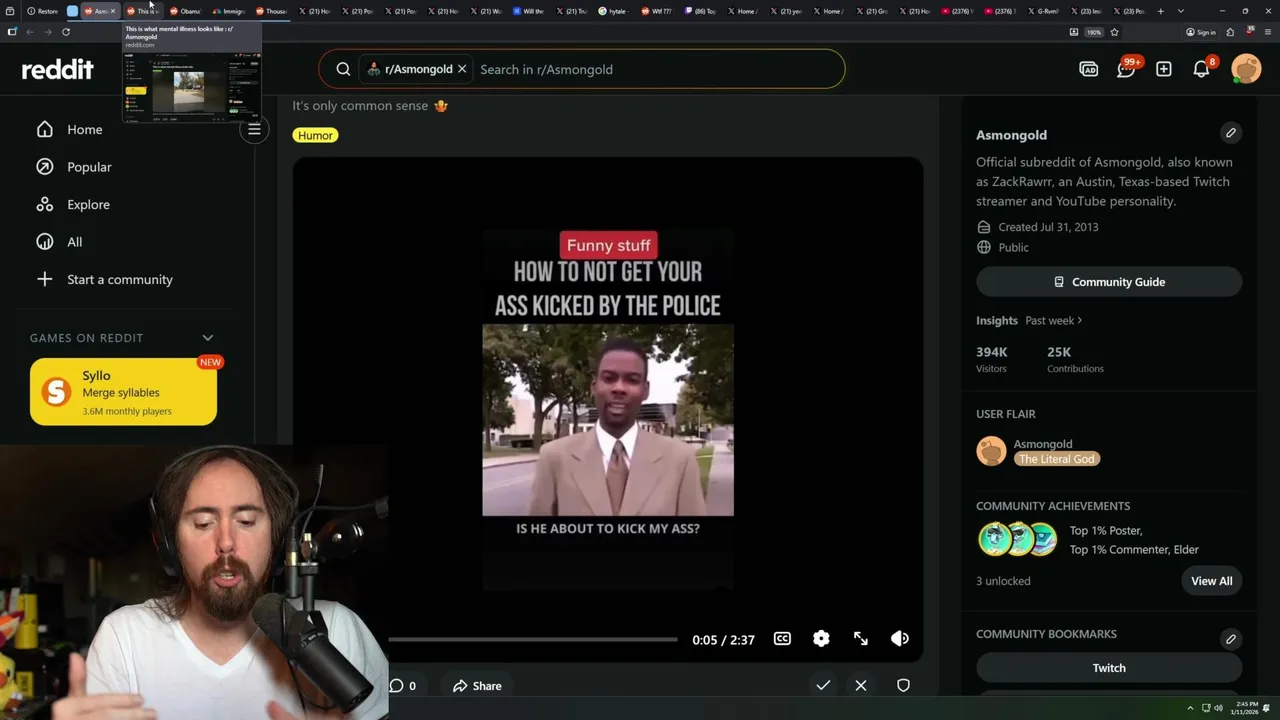Open the browser extensions icon
The image size is (1280, 720).
(1230, 32)
